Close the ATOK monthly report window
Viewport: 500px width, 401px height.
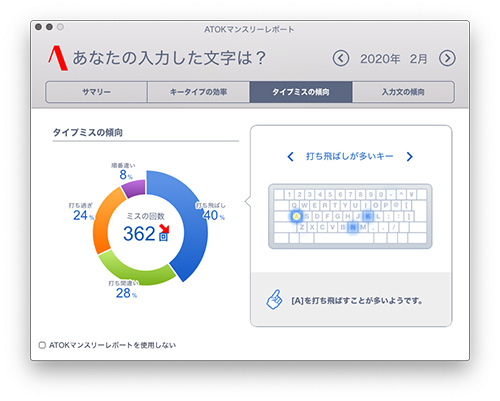(38, 27)
